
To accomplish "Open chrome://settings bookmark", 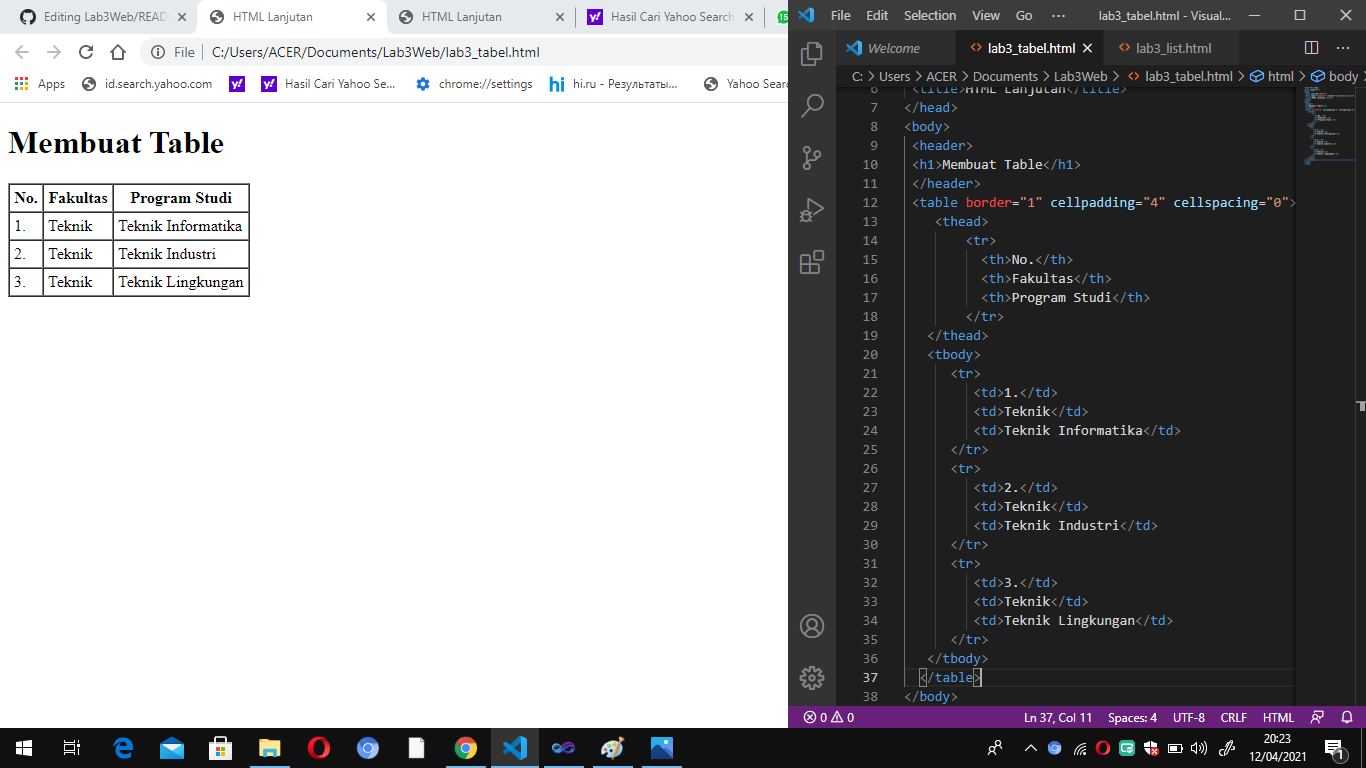I will tap(474, 84).
